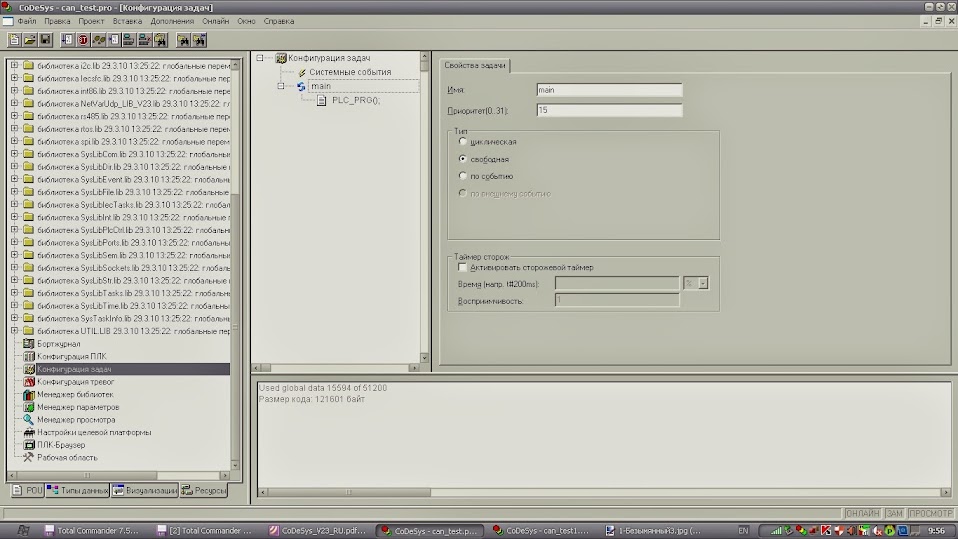Screen dimensions: 958x539
Task: Click the Windows Start button
Action: 23,530
